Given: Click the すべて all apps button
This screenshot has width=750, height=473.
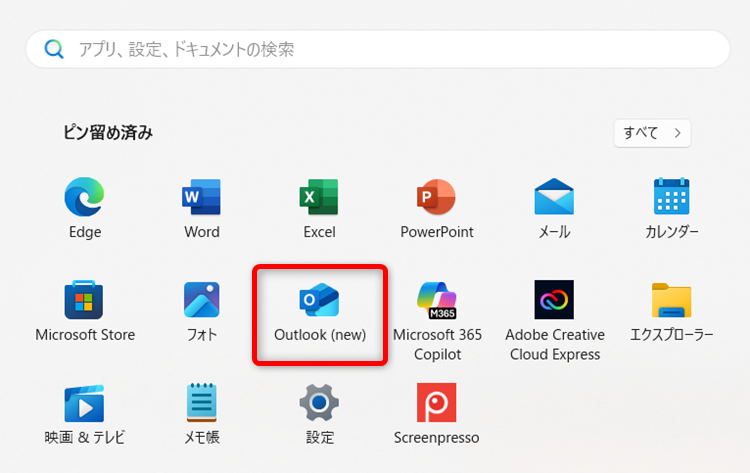Looking at the screenshot, I should pyautogui.click(x=652, y=133).
